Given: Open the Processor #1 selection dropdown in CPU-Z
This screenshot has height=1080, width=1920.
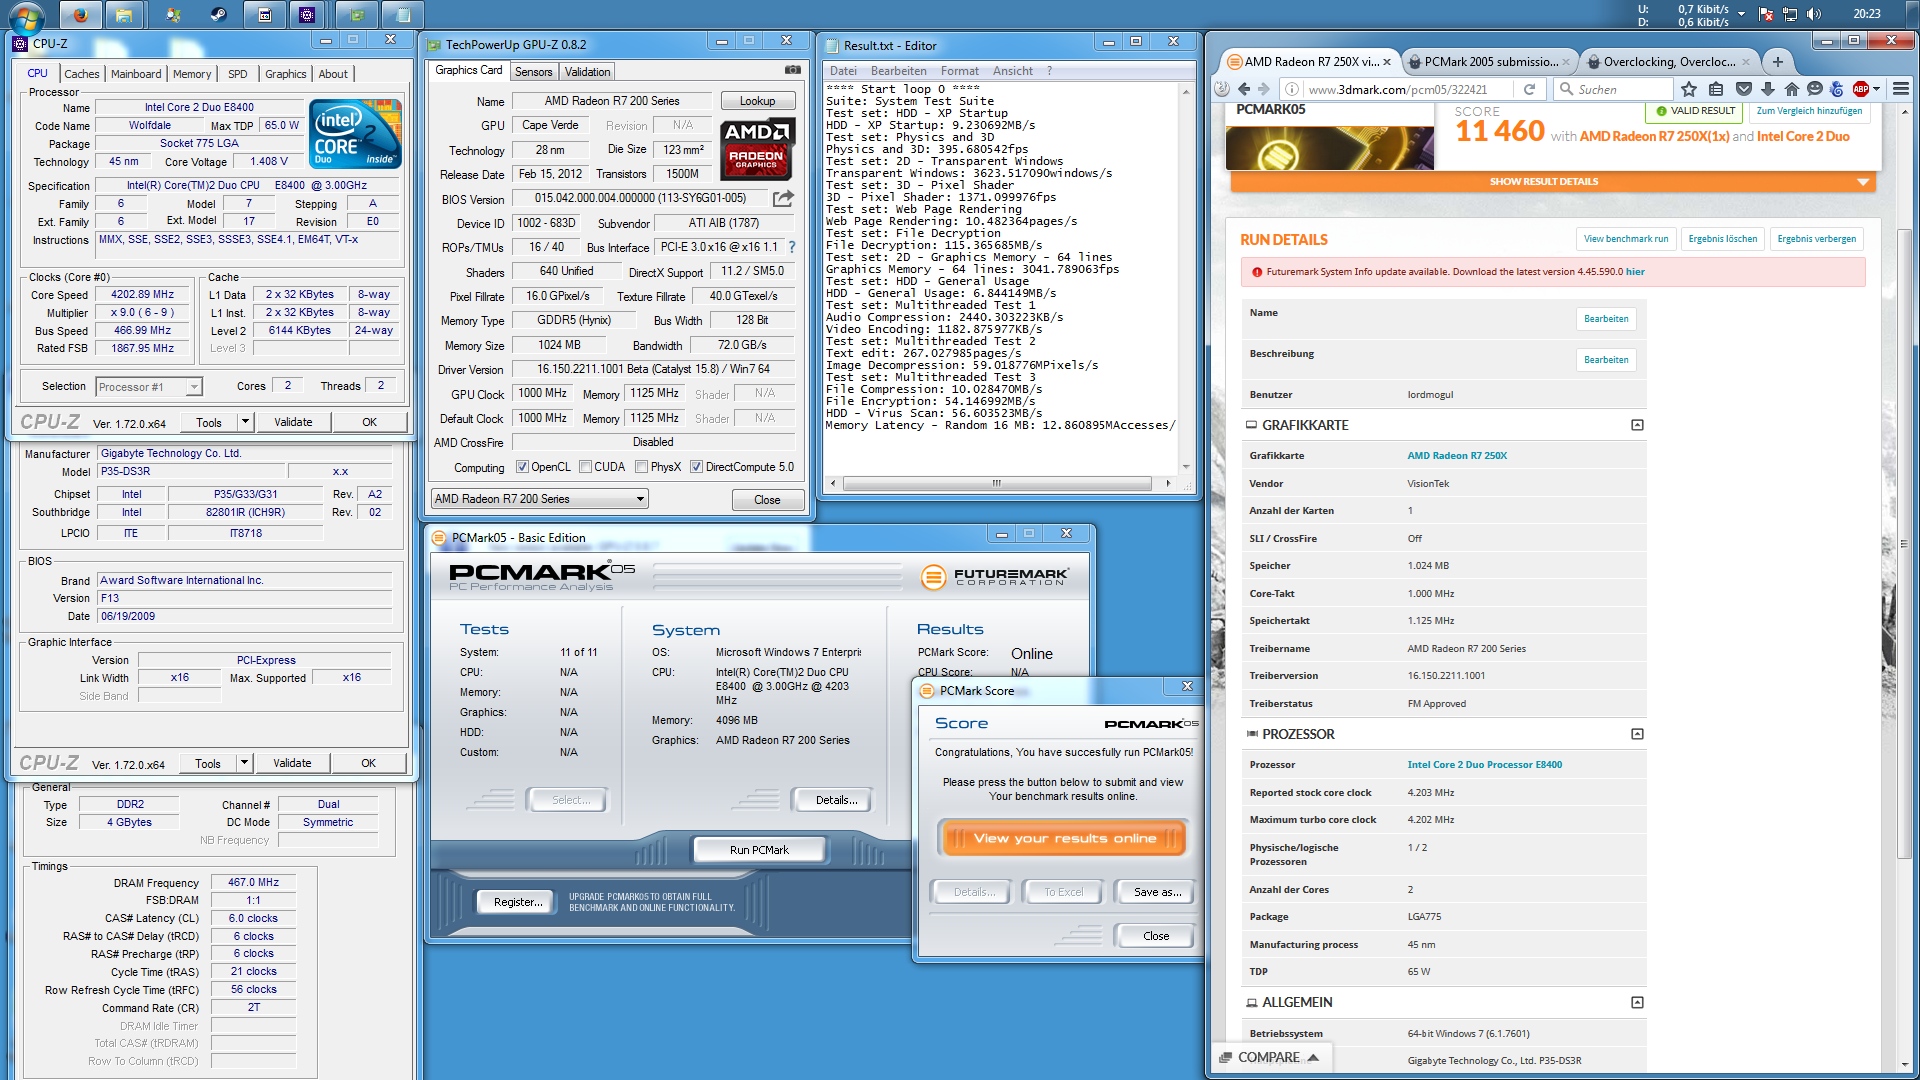Looking at the screenshot, I should tap(149, 387).
